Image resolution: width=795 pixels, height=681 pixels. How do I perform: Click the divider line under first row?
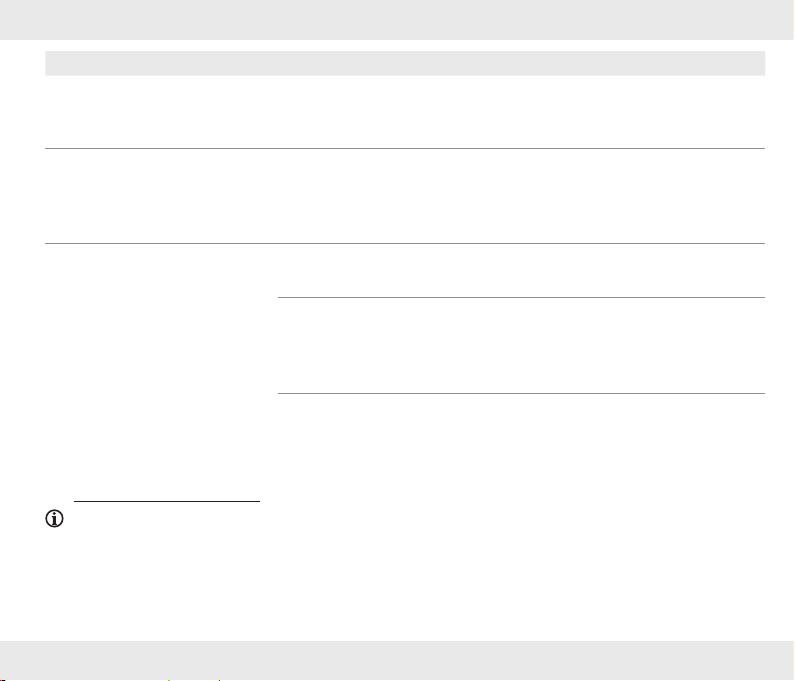405,149
